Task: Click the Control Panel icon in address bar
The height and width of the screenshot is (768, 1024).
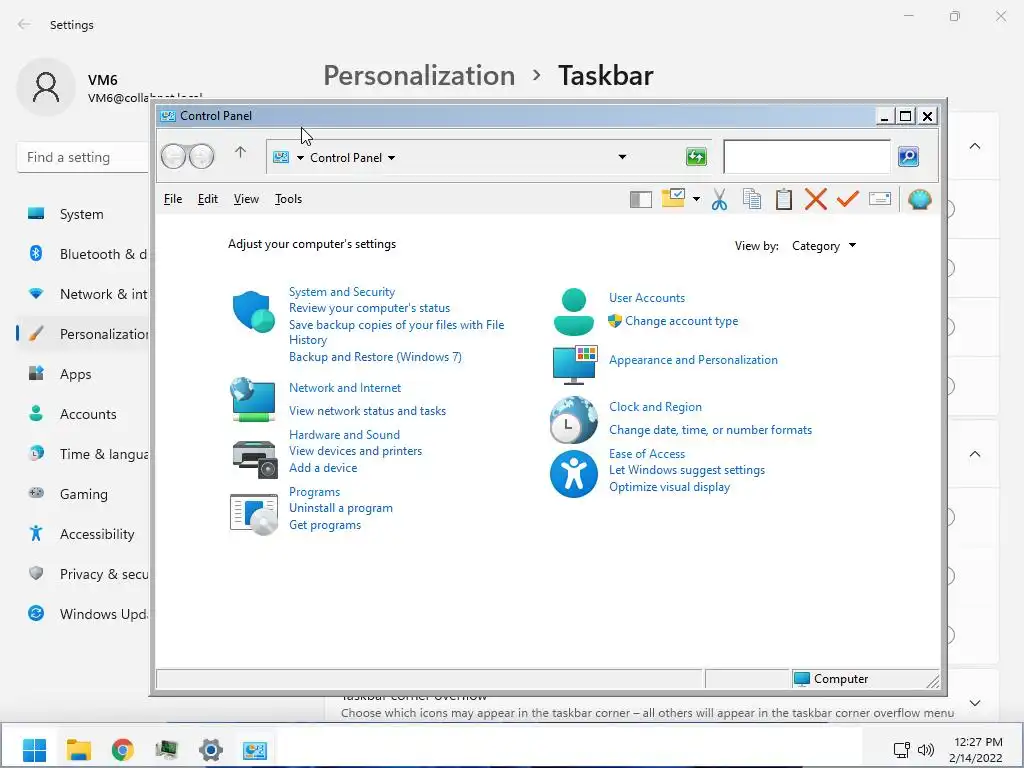Action: tap(281, 157)
